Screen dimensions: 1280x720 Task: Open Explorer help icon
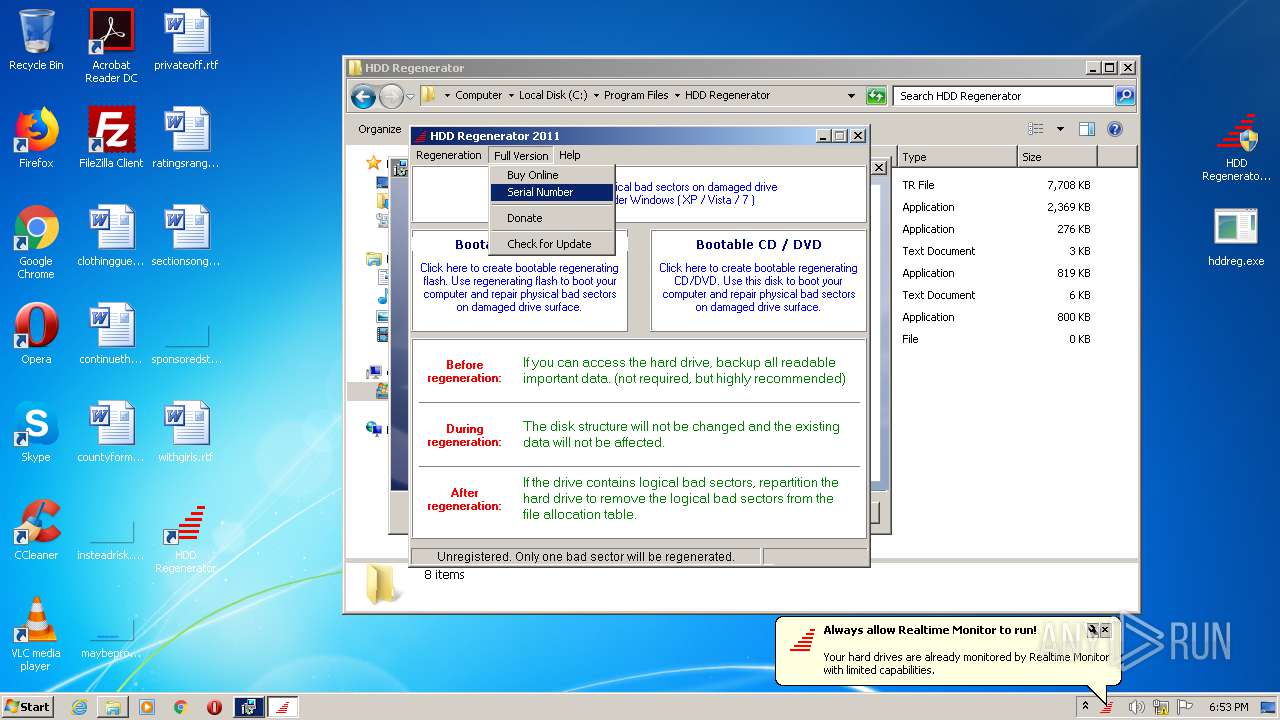[1115, 129]
